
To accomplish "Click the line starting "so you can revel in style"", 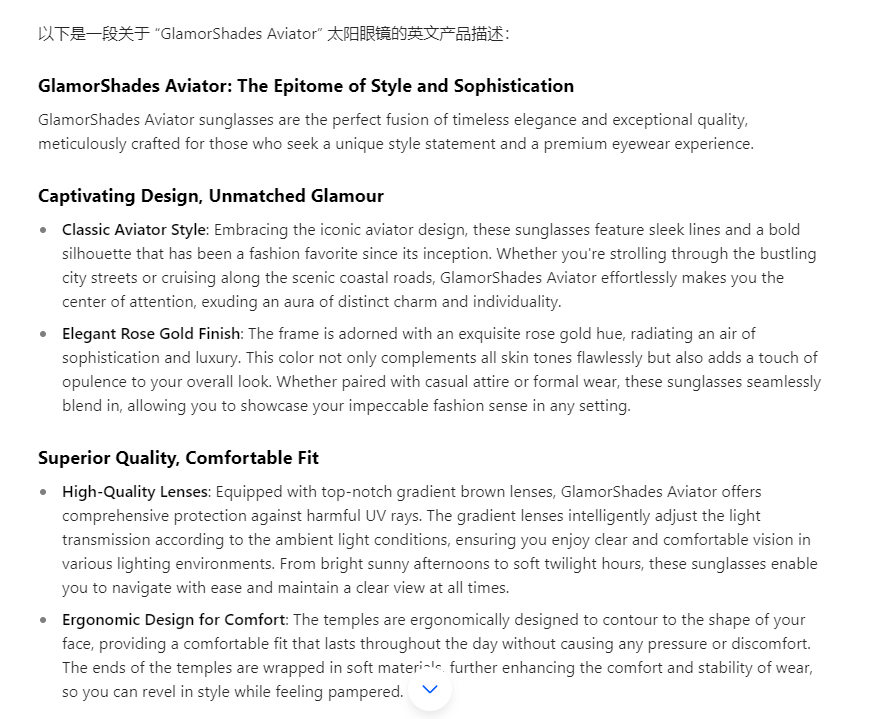I will (232, 692).
